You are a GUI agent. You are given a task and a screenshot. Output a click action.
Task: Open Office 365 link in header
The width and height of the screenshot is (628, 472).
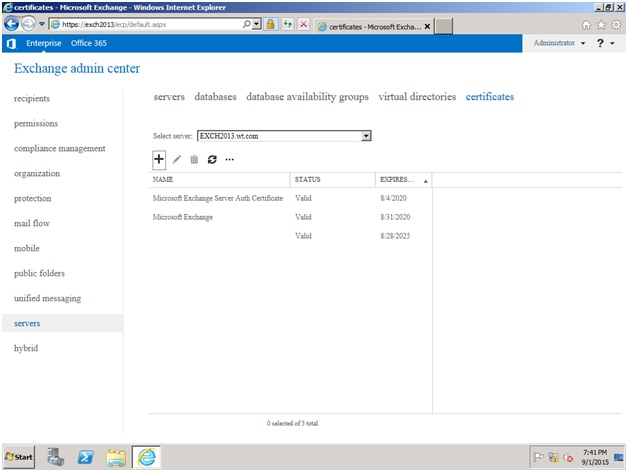pos(89,43)
